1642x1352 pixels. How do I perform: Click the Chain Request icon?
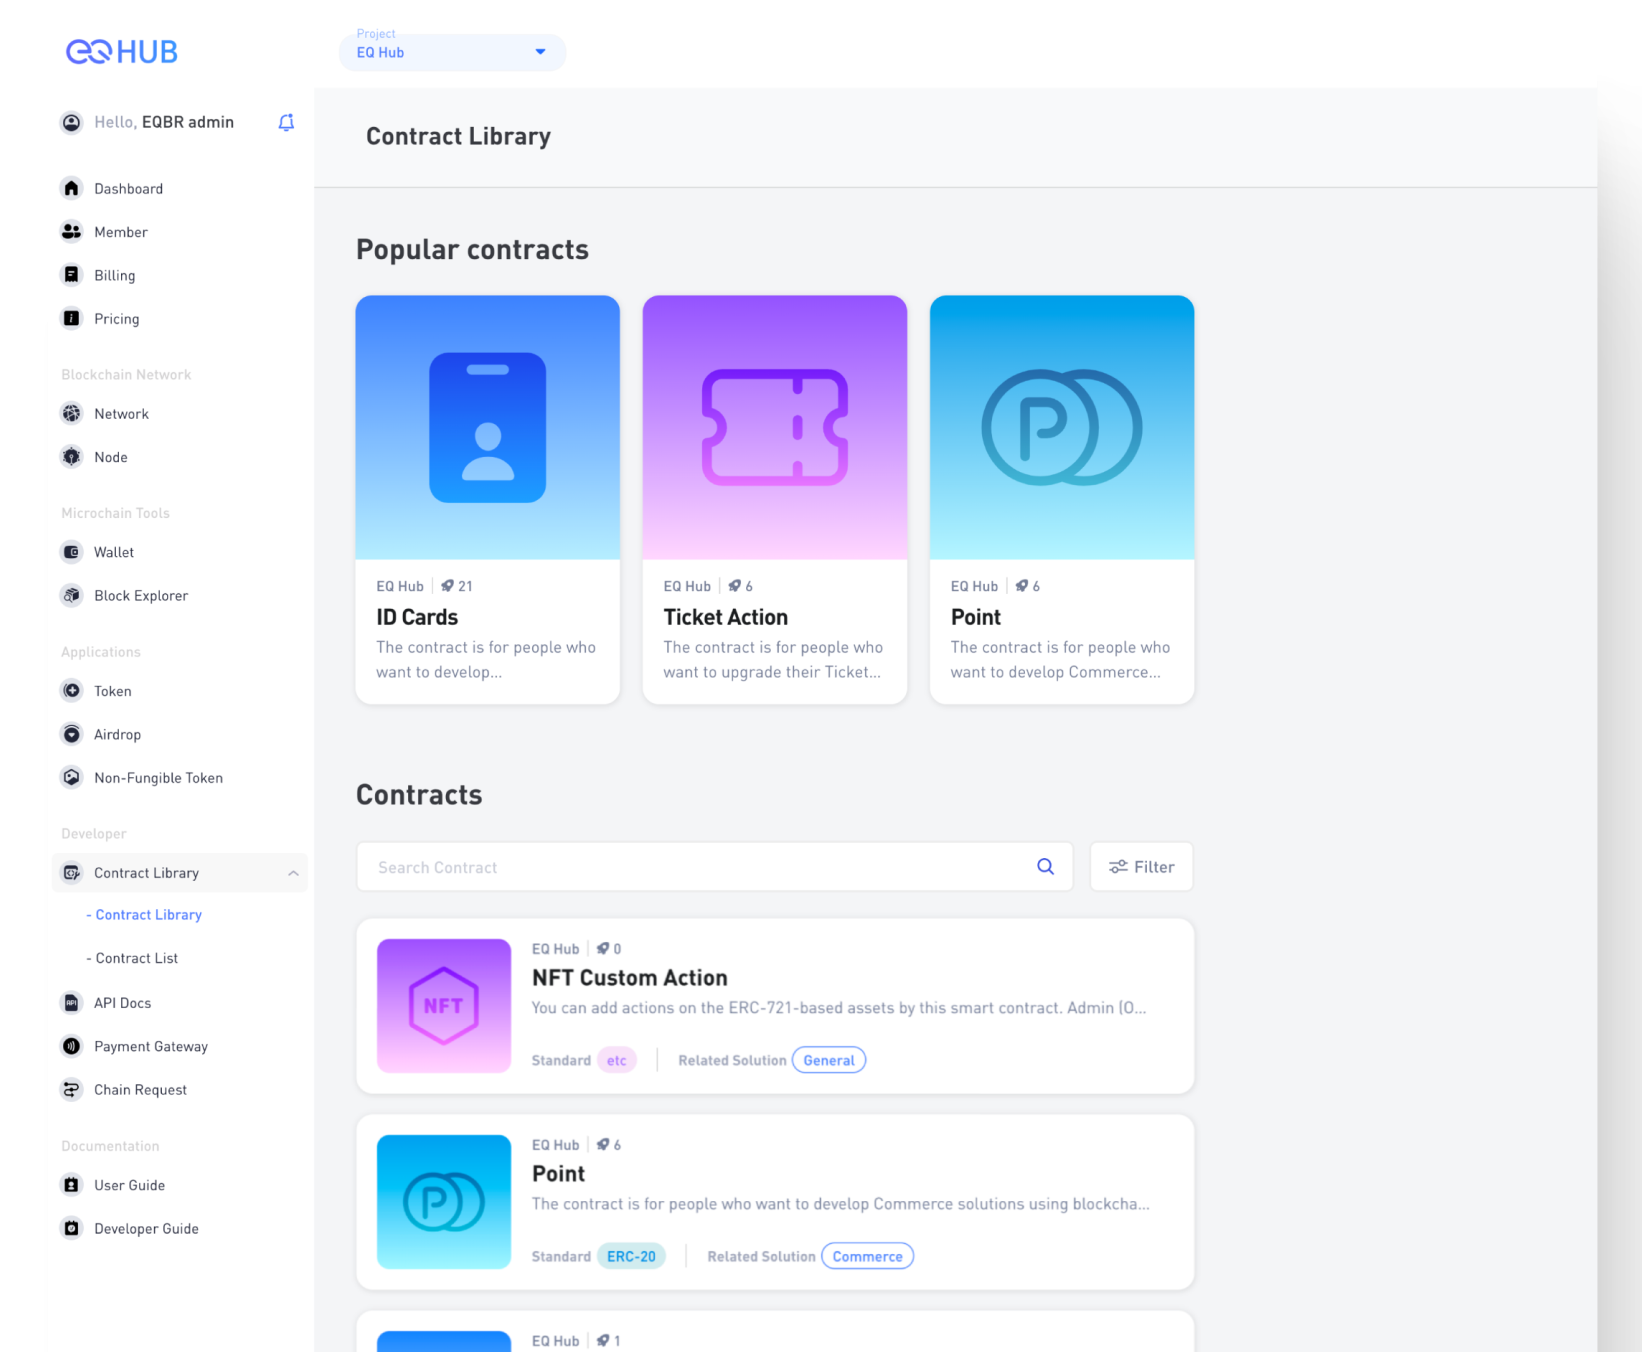[x=71, y=1089]
